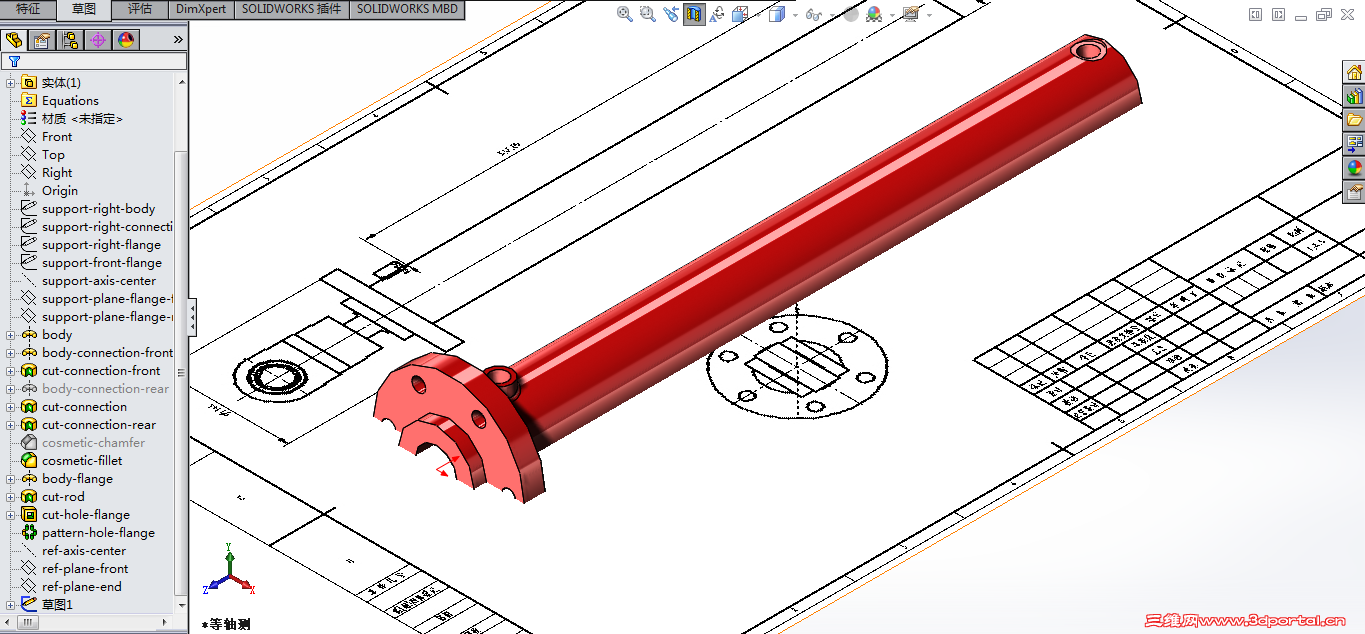Viewport: 1365px width, 634px height.
Task: Click the Previous View icon
Action: click(671, 14)
